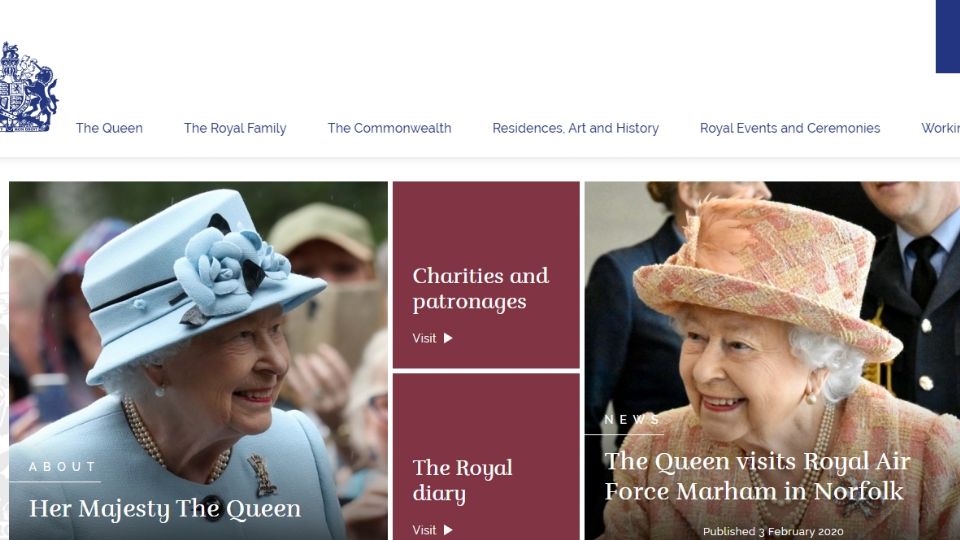Open the Queen visits Royal Air Force Marham article

[757, 476]
